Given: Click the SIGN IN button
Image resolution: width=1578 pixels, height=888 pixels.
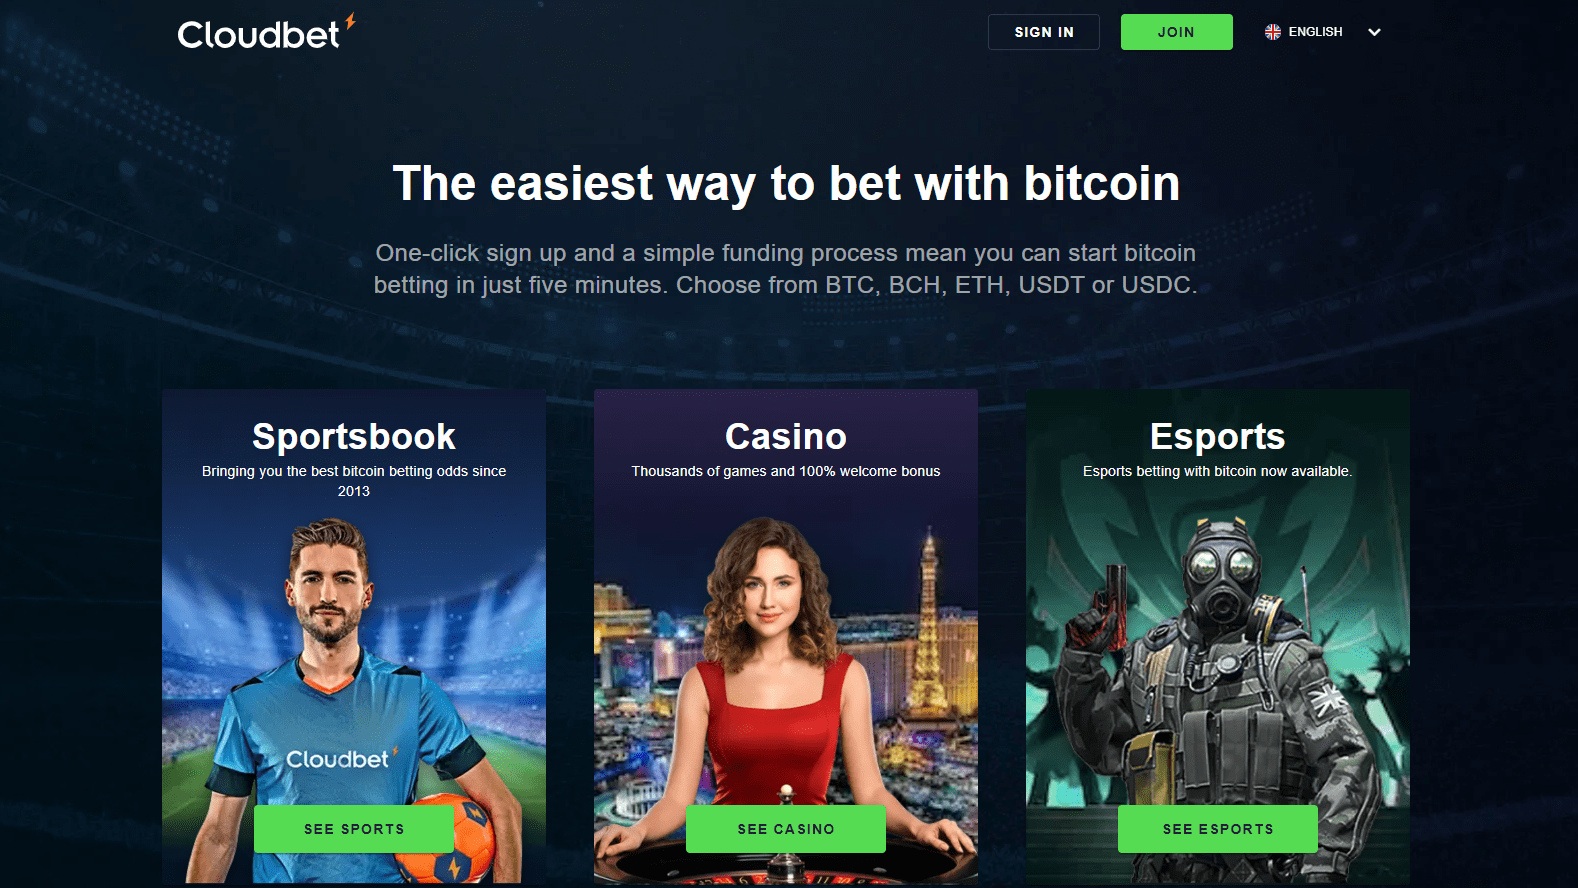Looking at the screenshot, I should pyautogui.click(x=1044, y=32).
